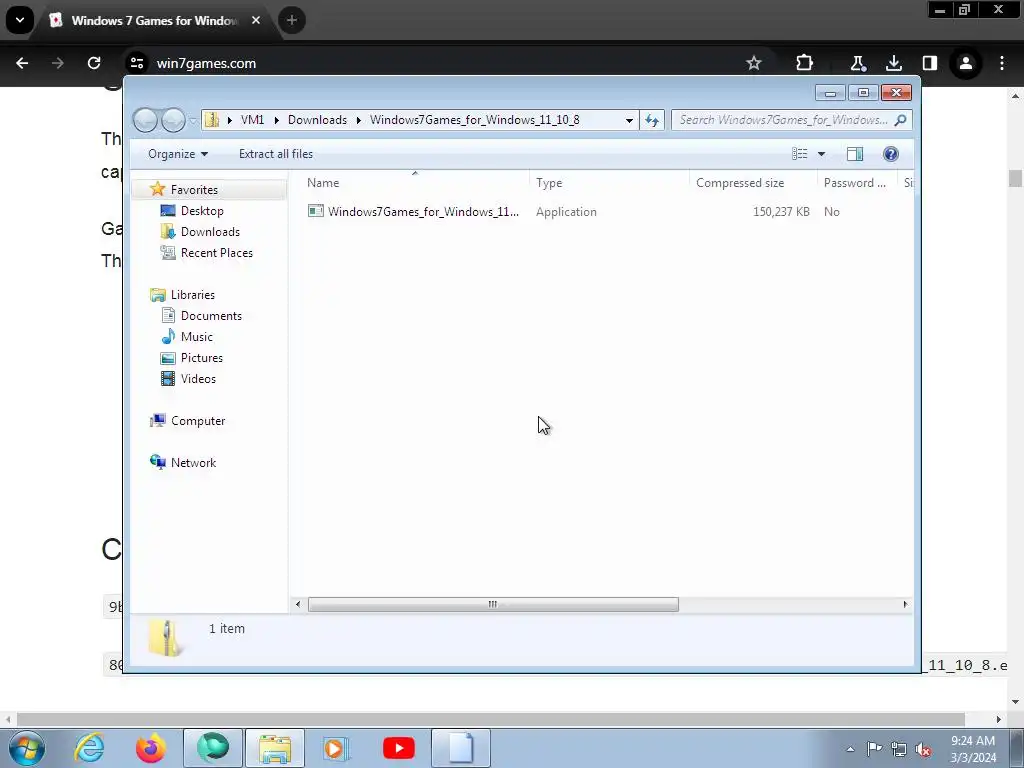Open Windows Start button

26,748
